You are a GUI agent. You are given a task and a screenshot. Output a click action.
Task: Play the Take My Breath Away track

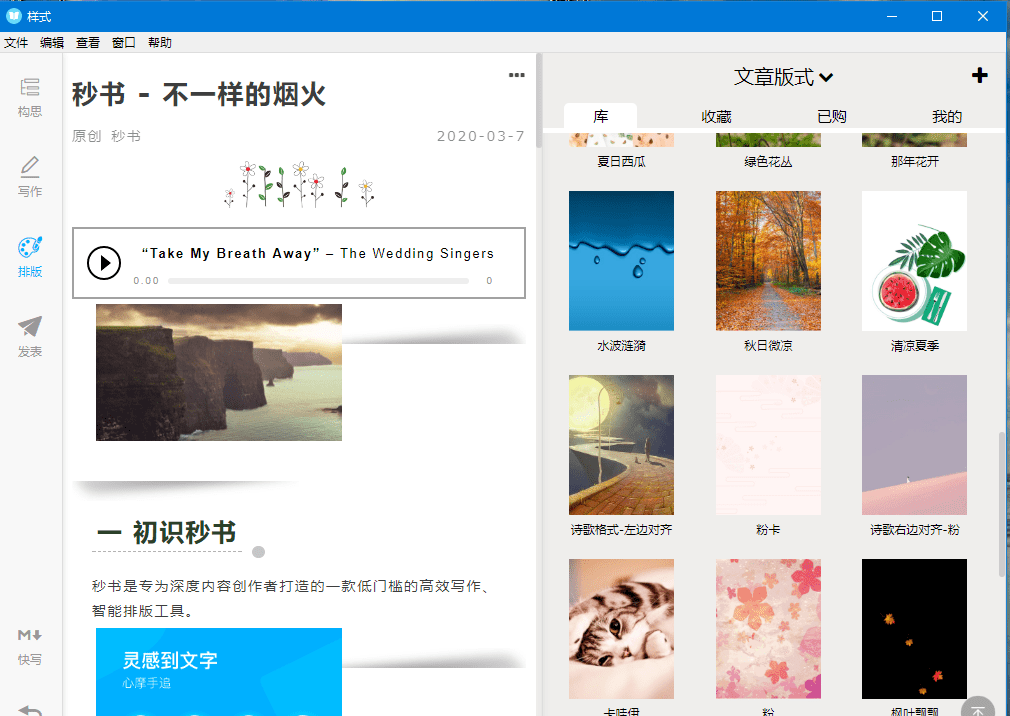(x=104, y=263)
